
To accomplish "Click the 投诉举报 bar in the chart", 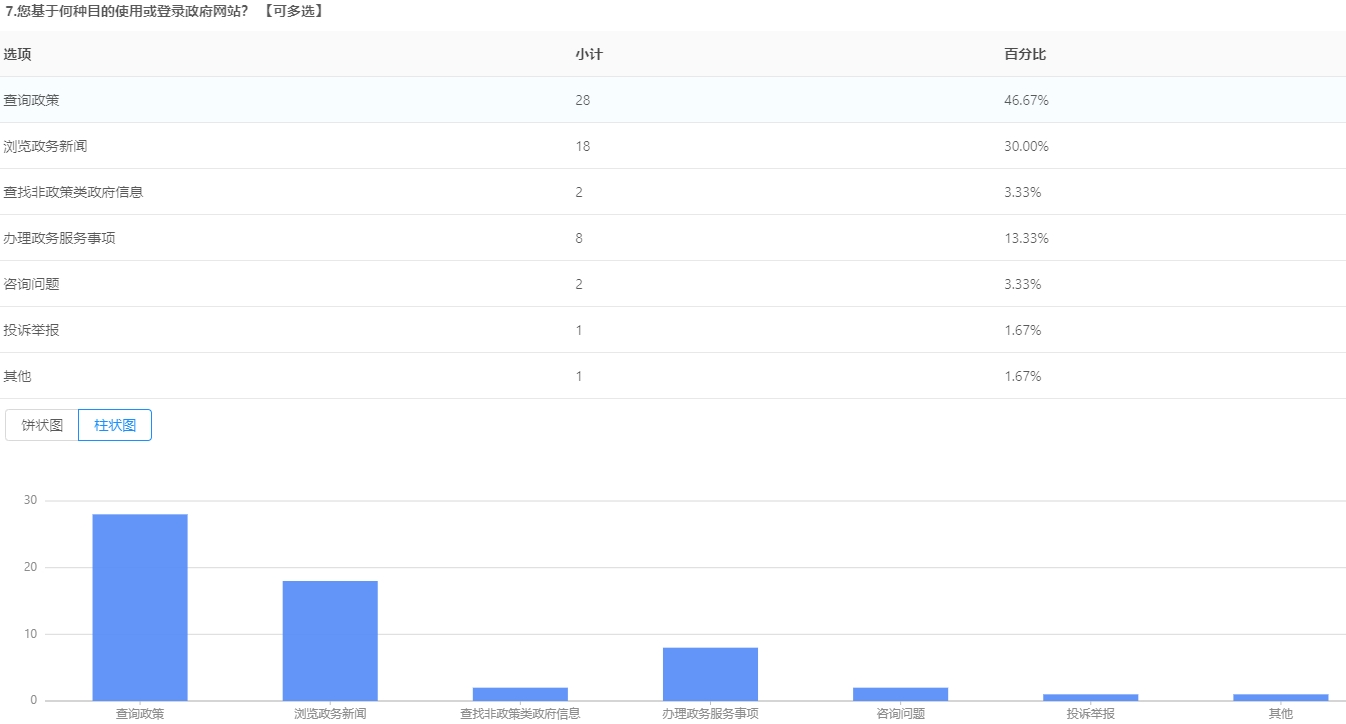I will 1090,697.
